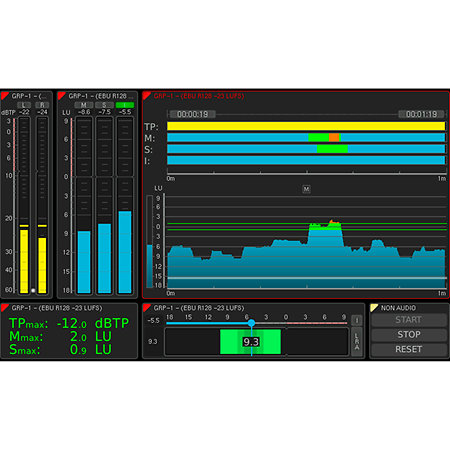Screen dimensions: 450x450
Task: Click the yellow L channel level bar
Action: 24,261
